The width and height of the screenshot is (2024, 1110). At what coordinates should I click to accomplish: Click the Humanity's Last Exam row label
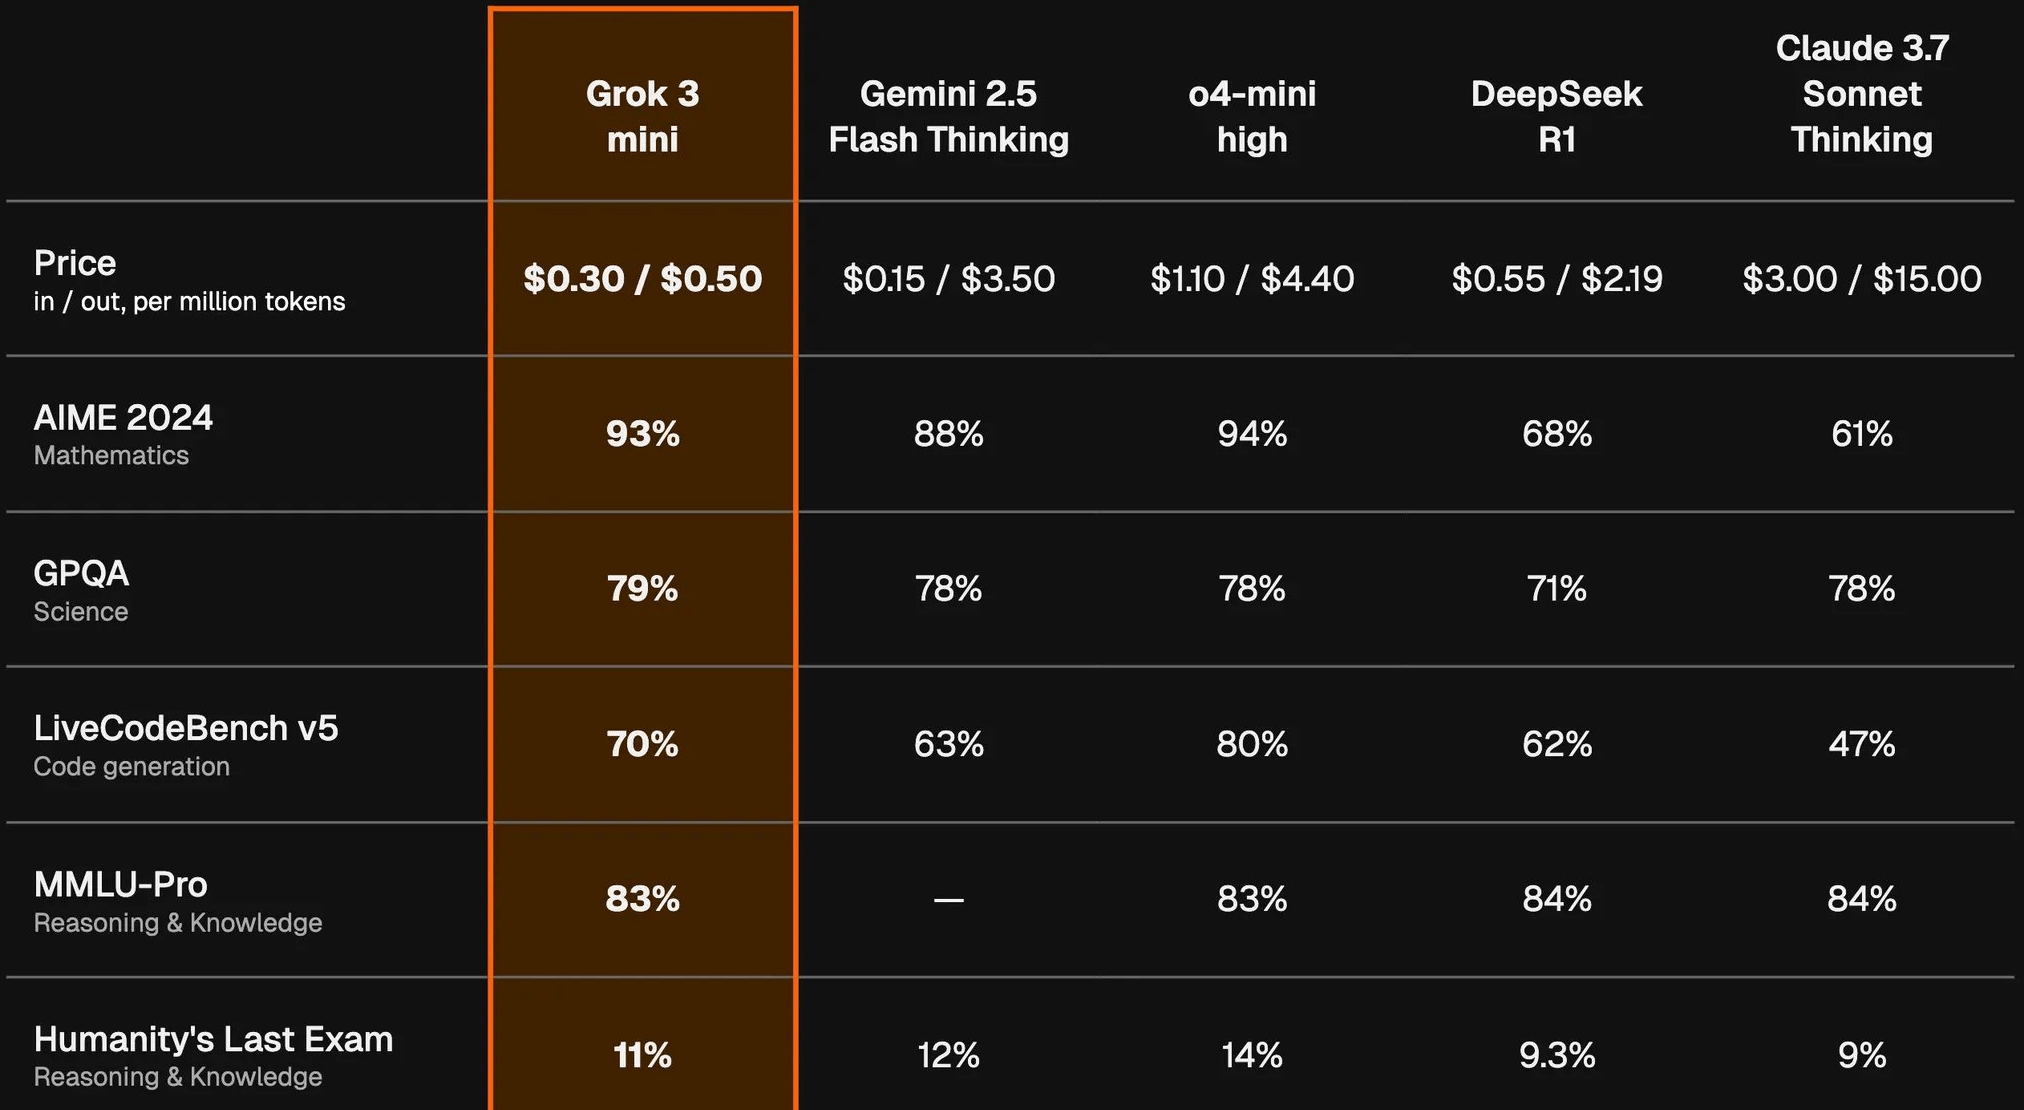click(x=213, y=1040)
